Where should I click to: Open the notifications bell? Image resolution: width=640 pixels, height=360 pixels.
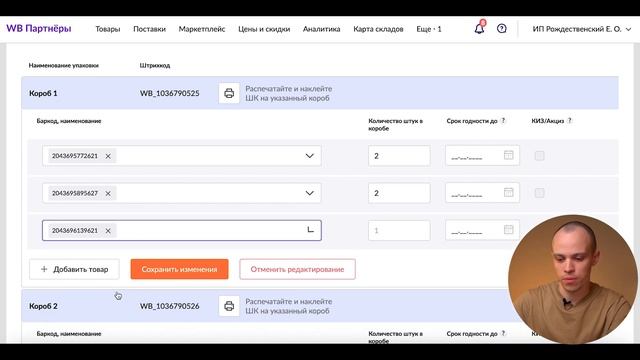[479, 29]
